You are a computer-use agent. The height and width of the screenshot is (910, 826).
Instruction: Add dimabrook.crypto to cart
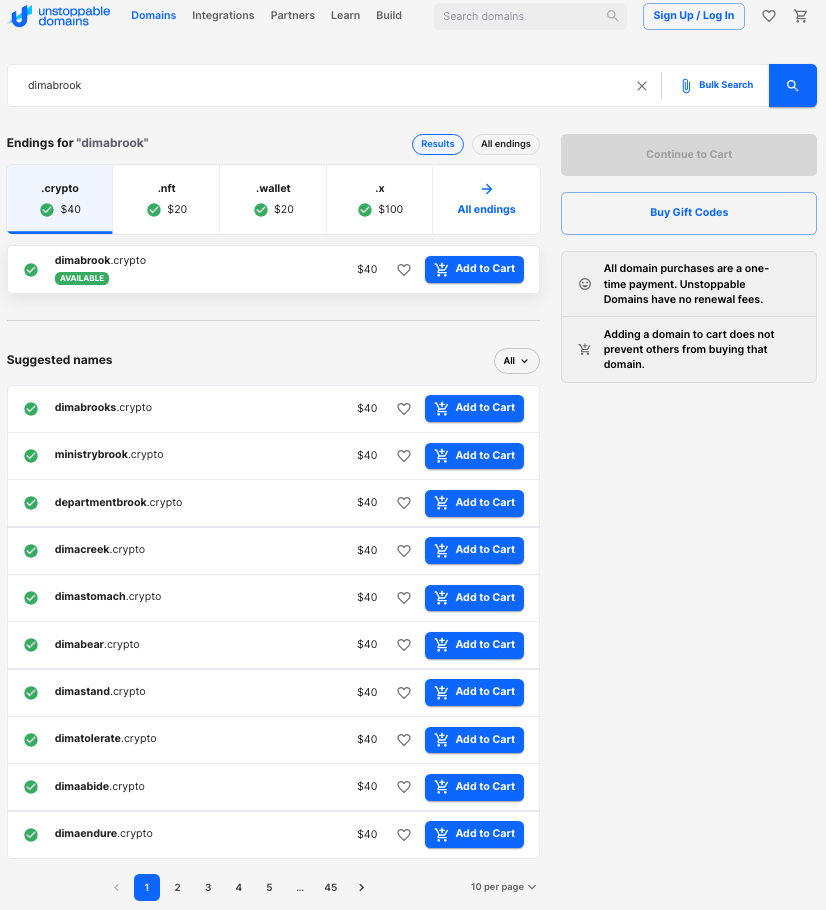pos(474,269)
